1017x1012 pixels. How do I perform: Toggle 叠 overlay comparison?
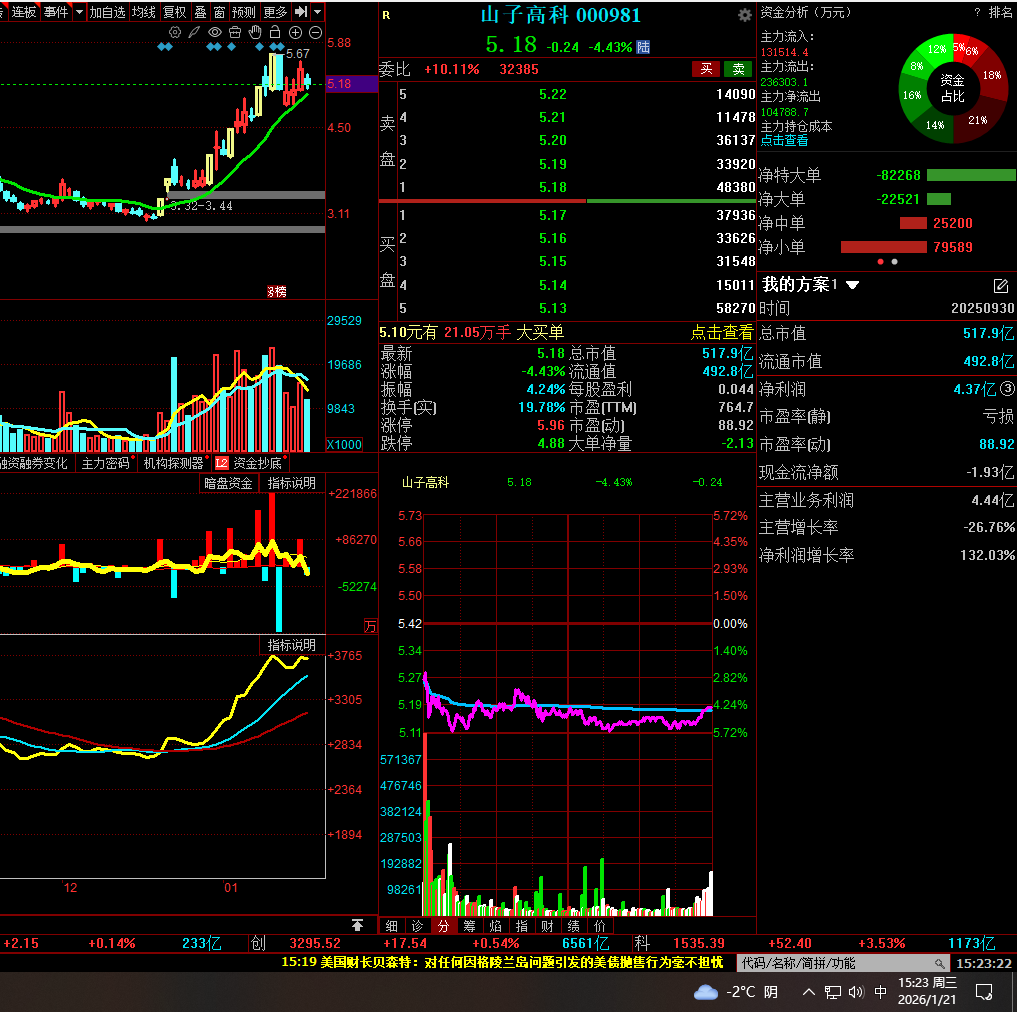tap(200, 12)
